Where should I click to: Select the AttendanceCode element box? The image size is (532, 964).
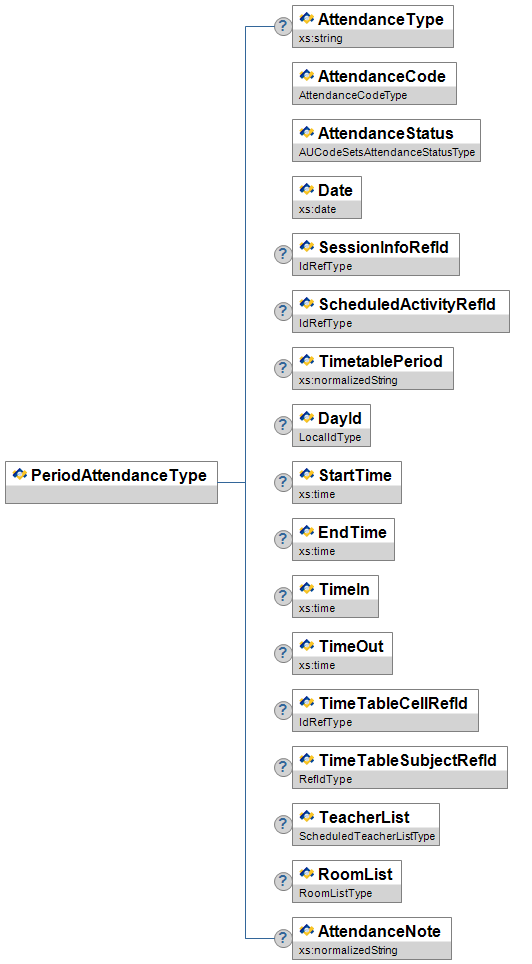point(374,84)
